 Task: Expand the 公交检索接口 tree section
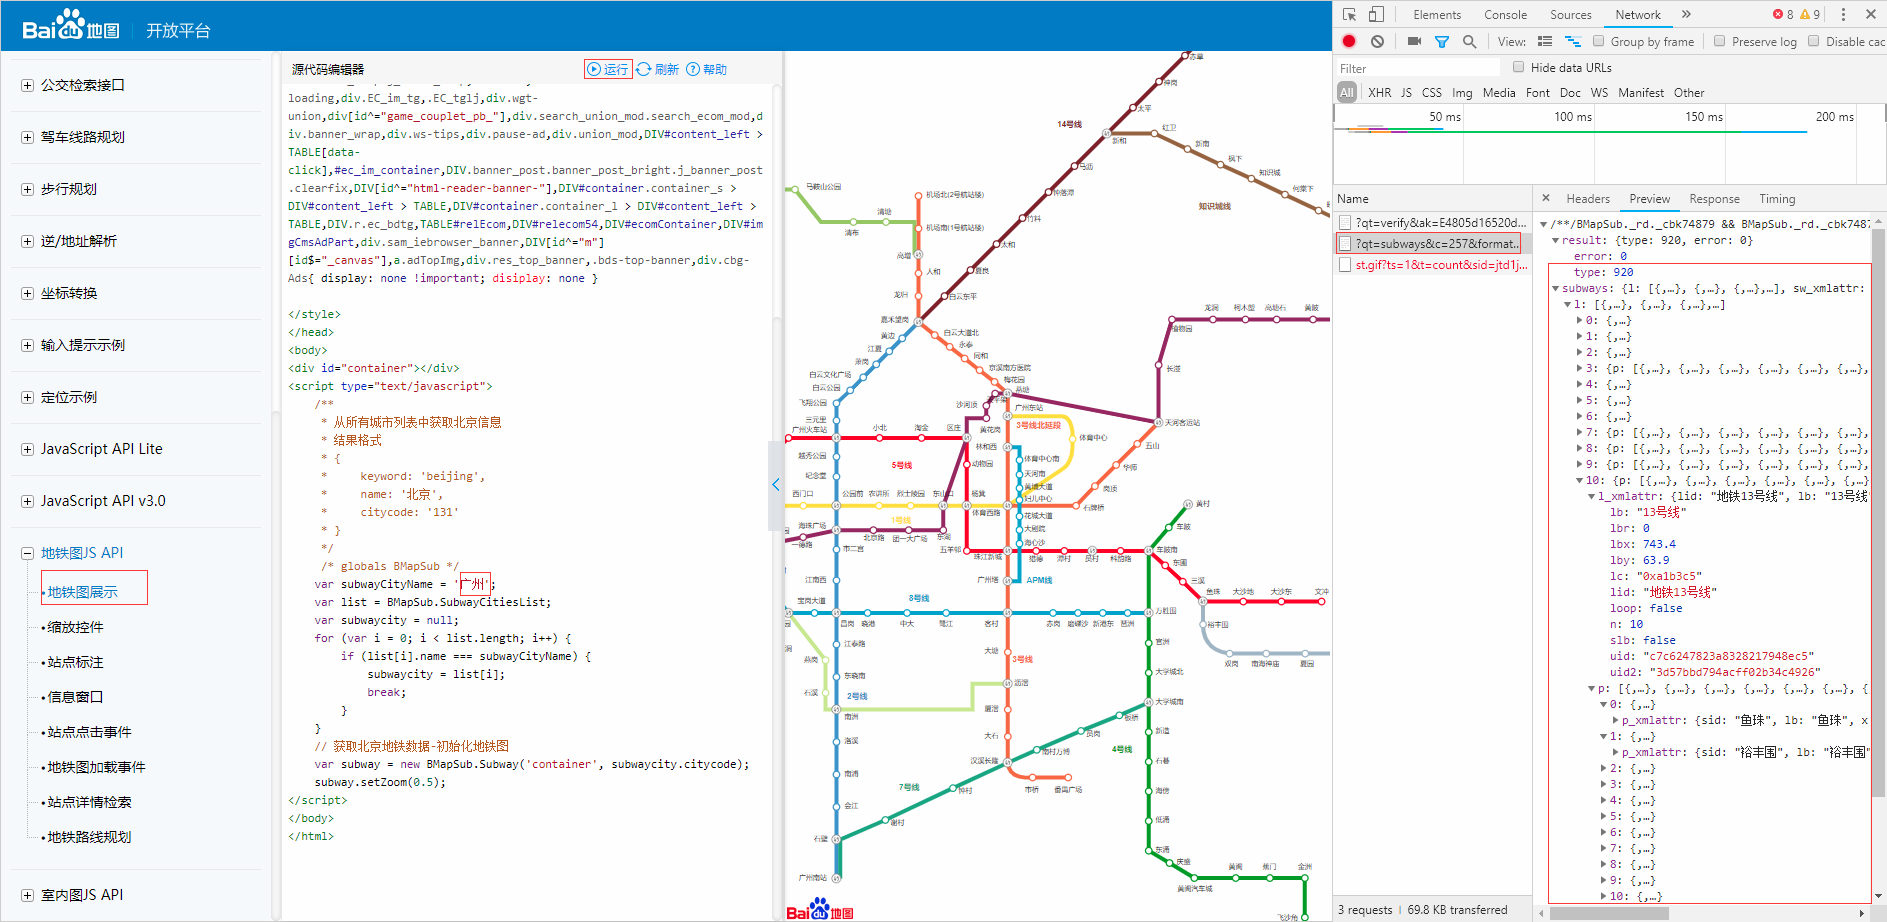tap(27, 85)
